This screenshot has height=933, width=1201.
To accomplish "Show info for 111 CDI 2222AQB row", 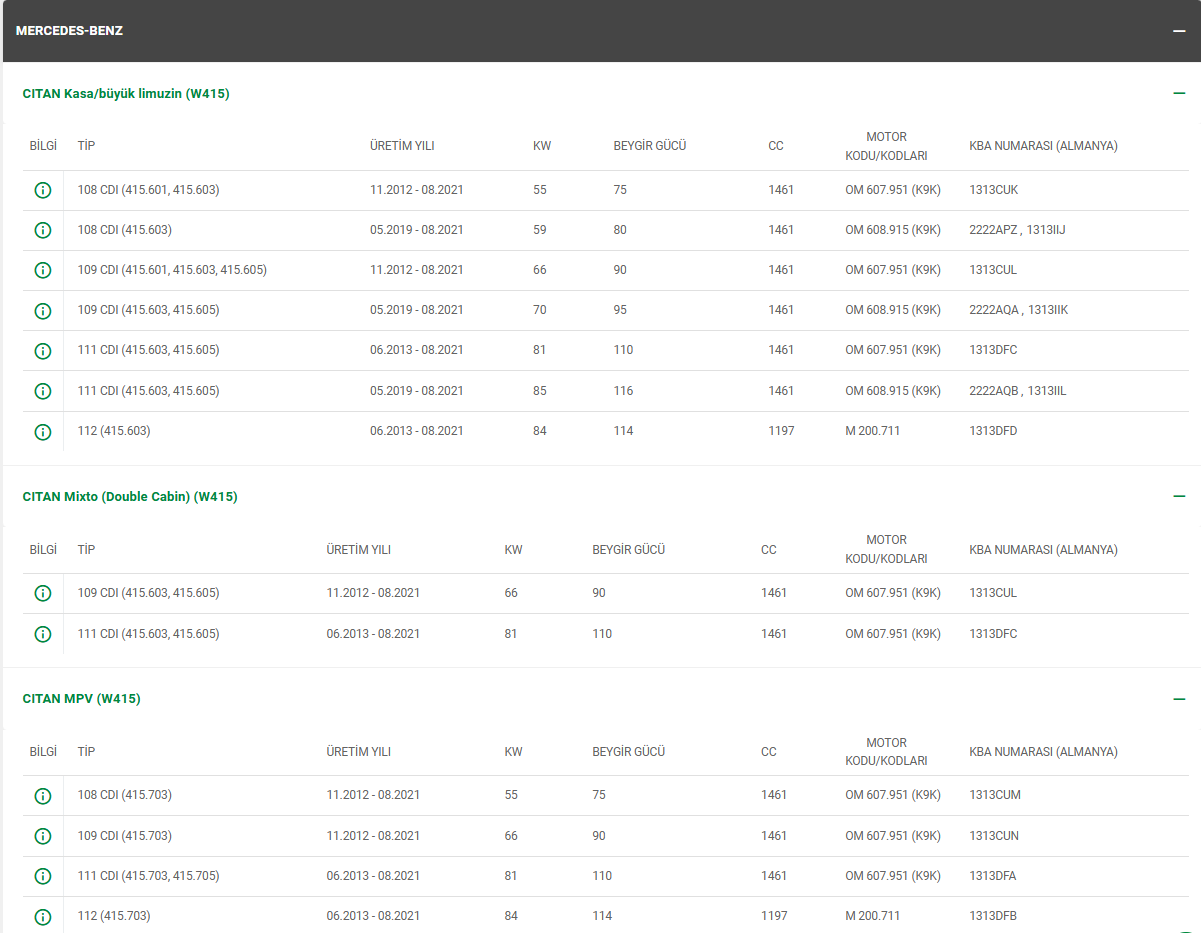I will pyautogui.click(x=42, y=391).
